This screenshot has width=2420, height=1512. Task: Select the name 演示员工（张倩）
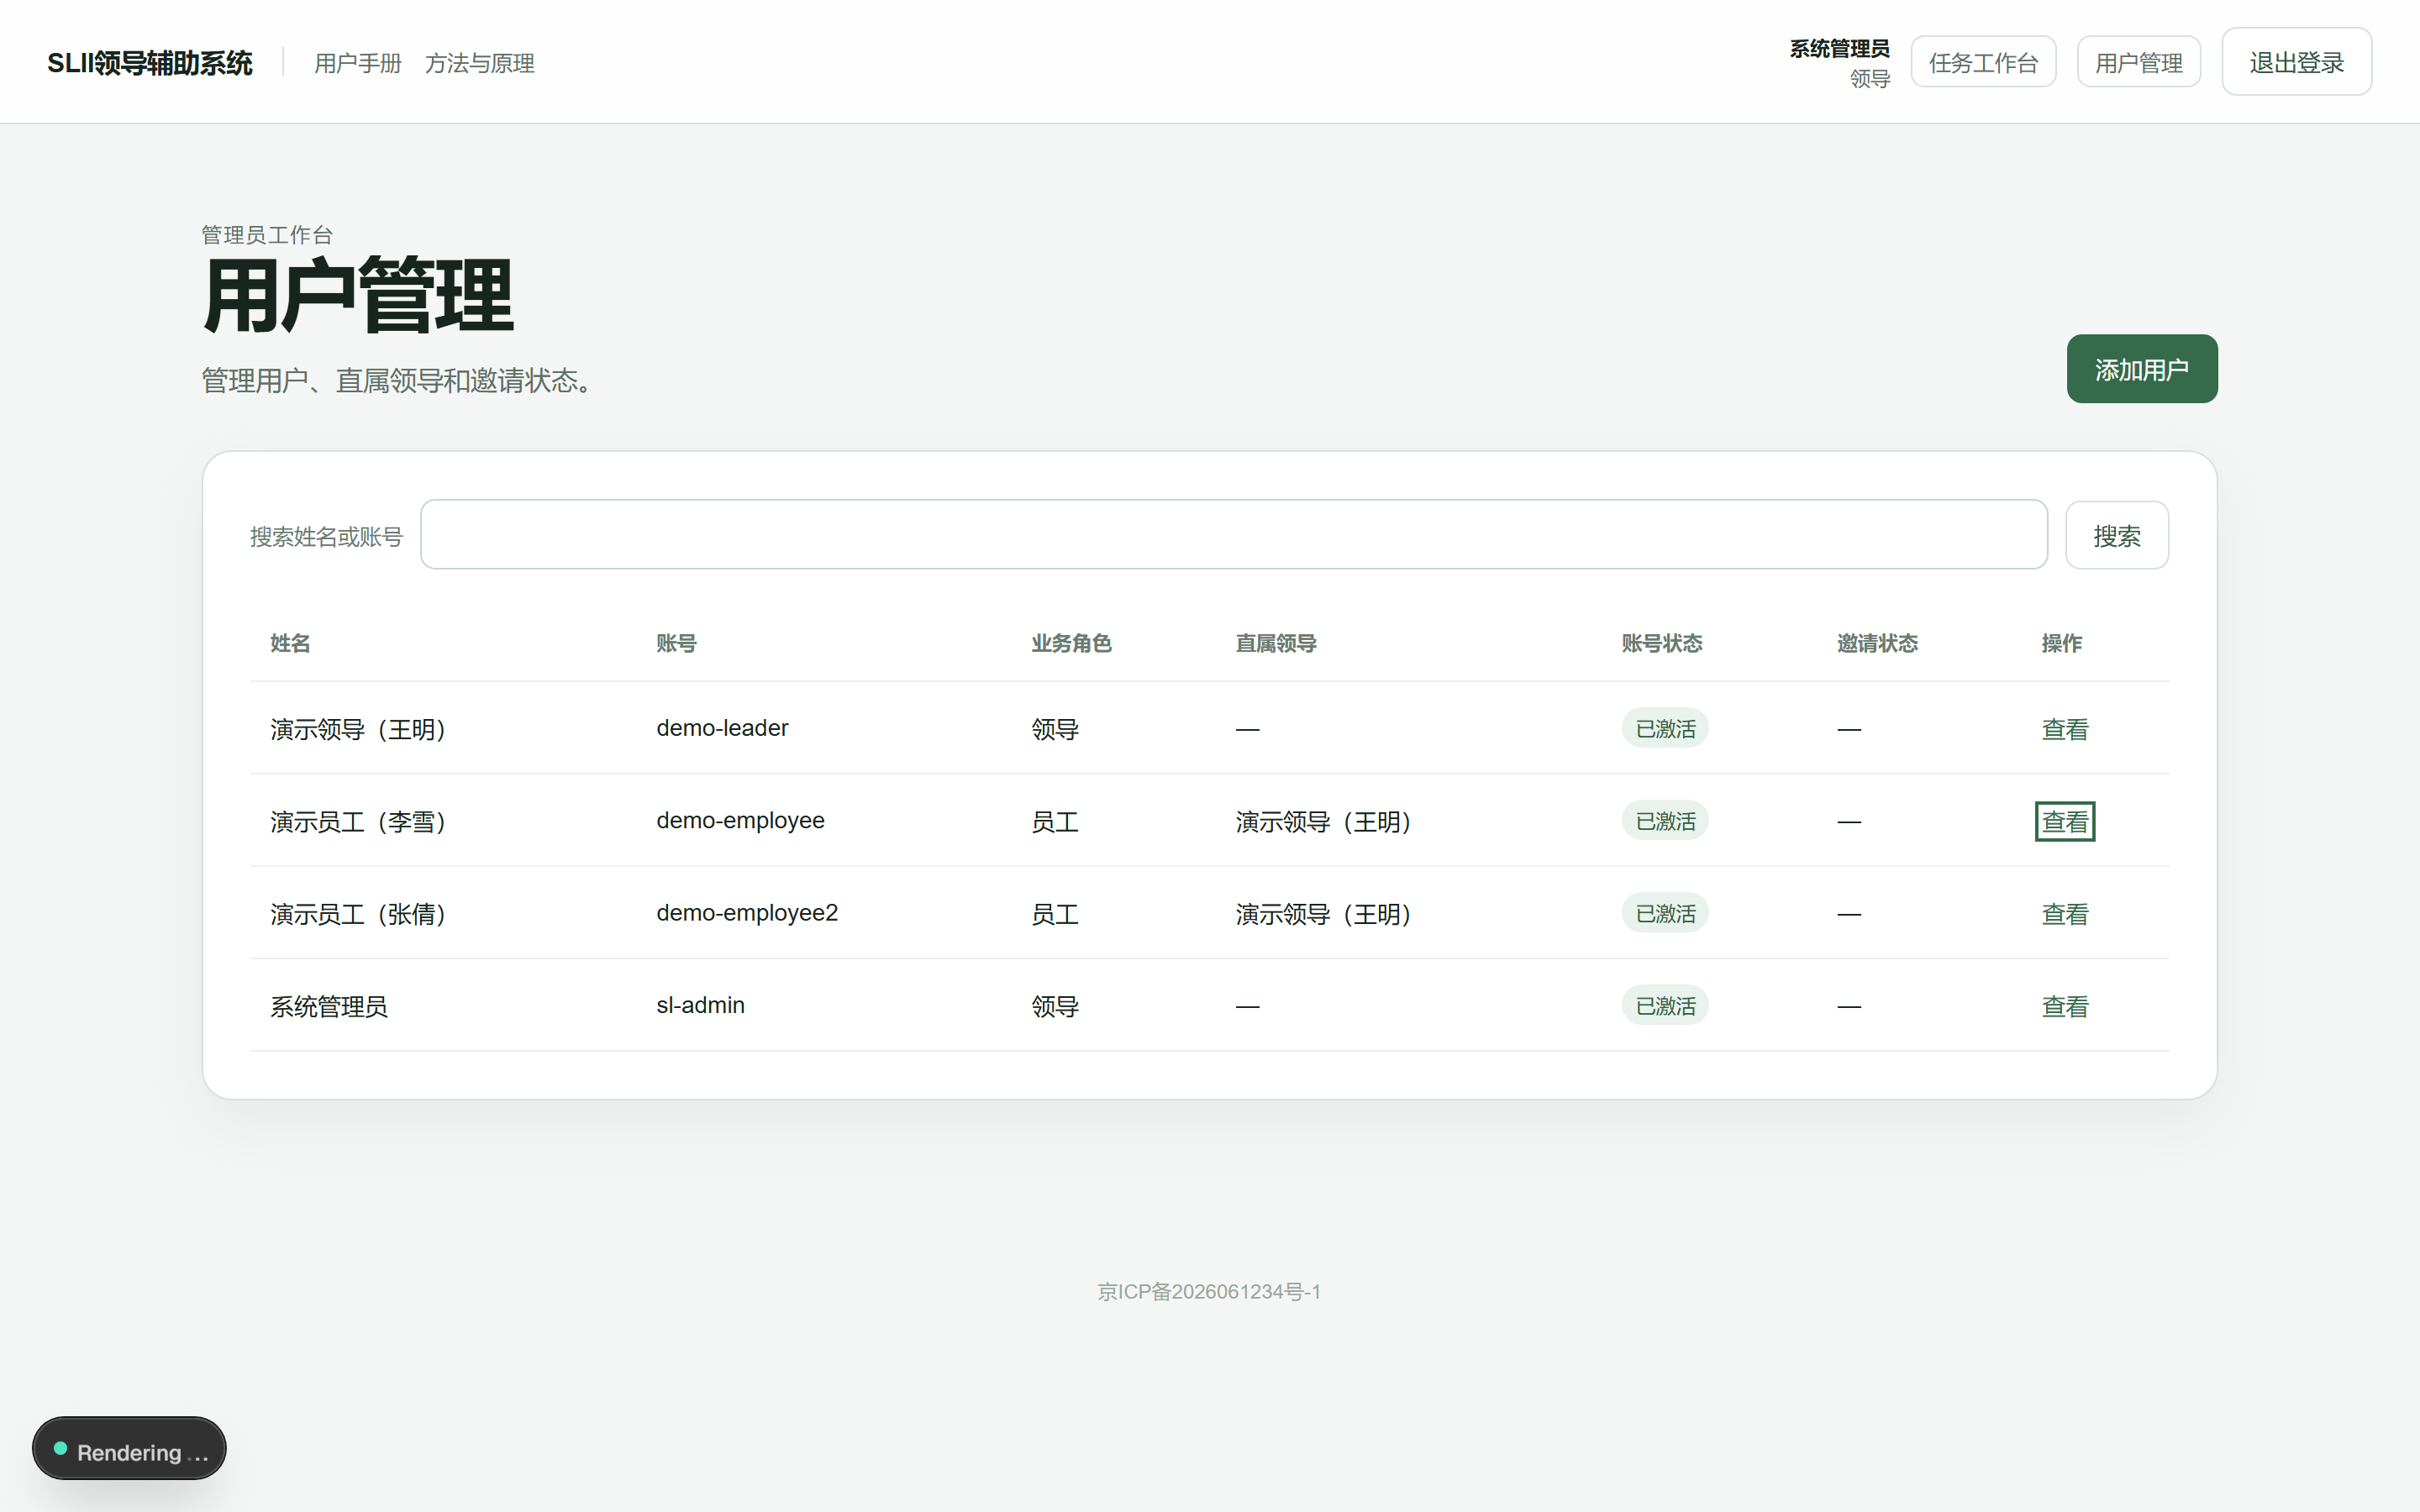(x=358, y=914)
